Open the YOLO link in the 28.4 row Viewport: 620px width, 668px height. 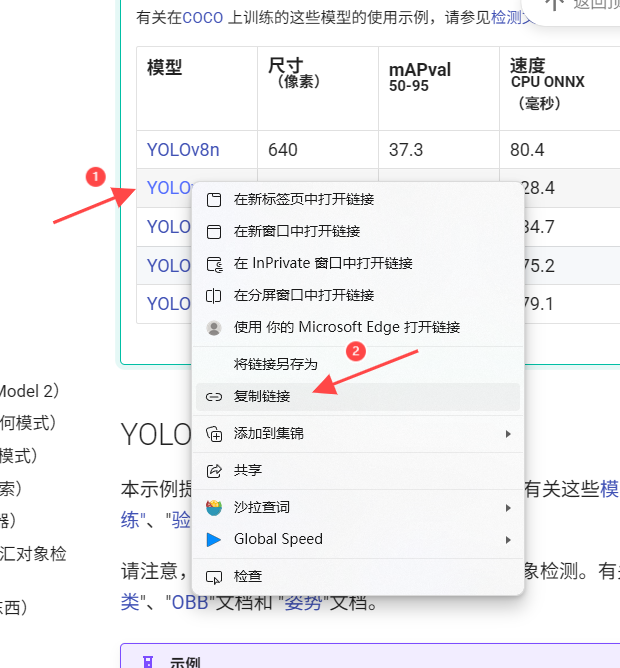(x=169, y=188)
